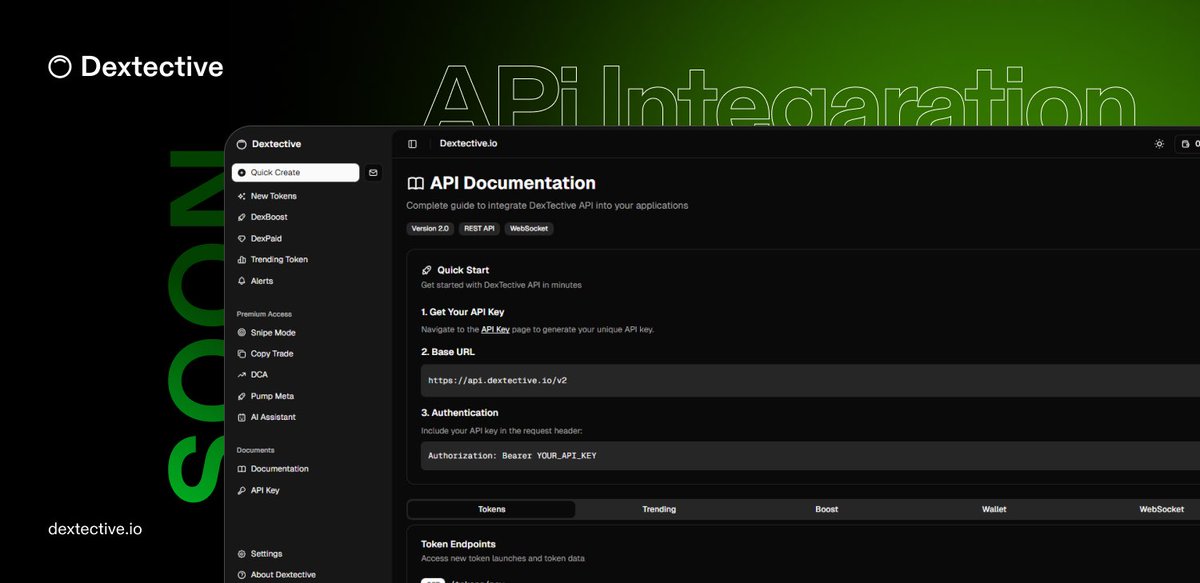Open the mail inbox icon beside Quick Create
This screenshot has width=1200, height=583.
pyautogui.click(x=373, y=173)
